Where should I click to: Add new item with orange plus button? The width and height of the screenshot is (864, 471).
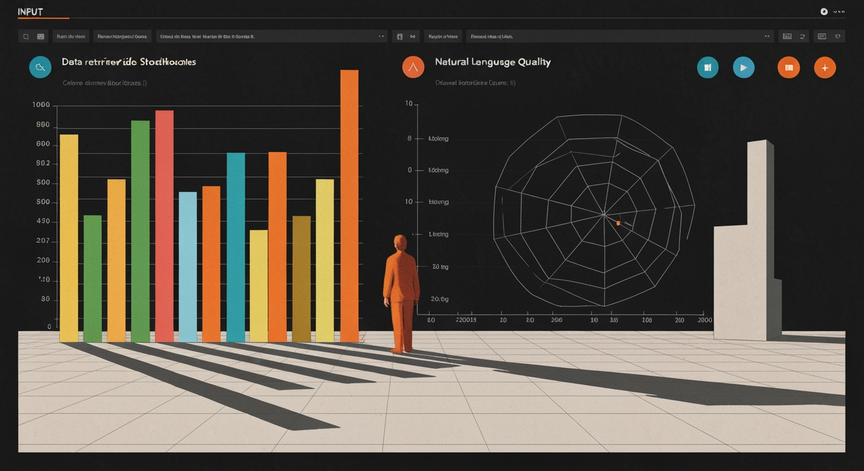(x=825, y=67)
